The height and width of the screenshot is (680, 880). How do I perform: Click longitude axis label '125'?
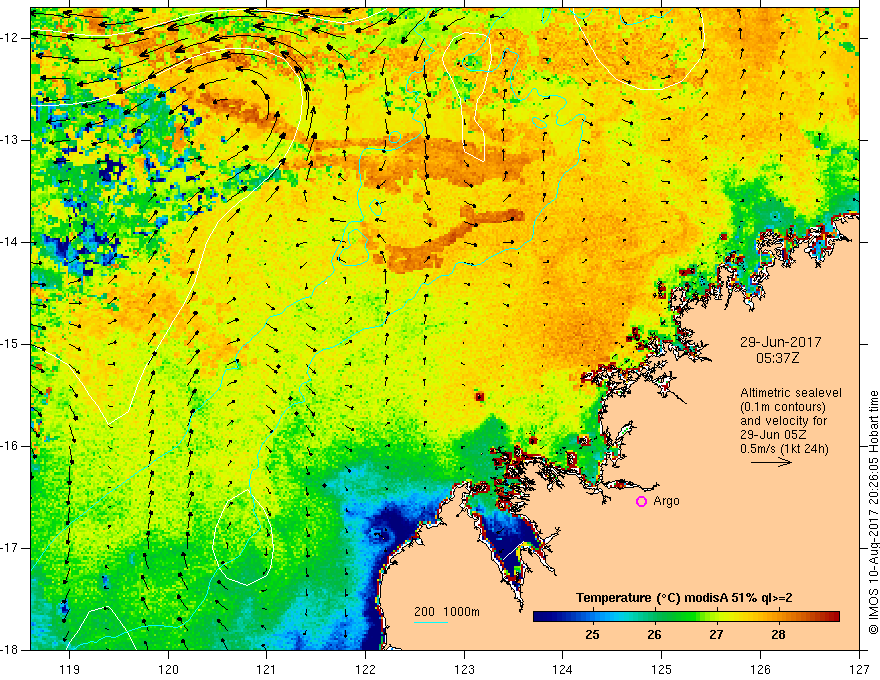(662, 669)
